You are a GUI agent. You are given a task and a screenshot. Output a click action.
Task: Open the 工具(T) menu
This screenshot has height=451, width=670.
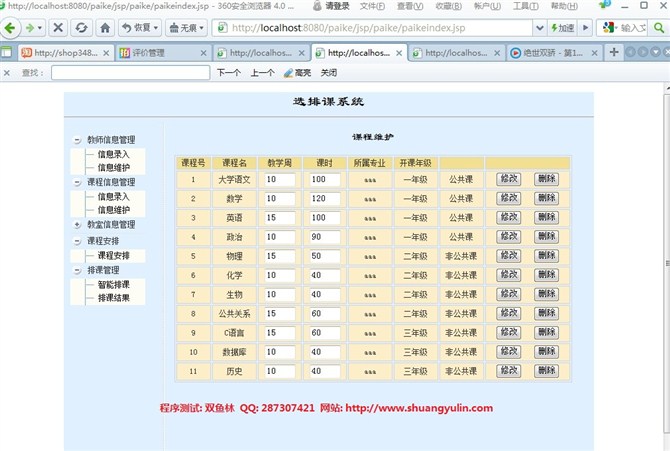pos(525,6)
